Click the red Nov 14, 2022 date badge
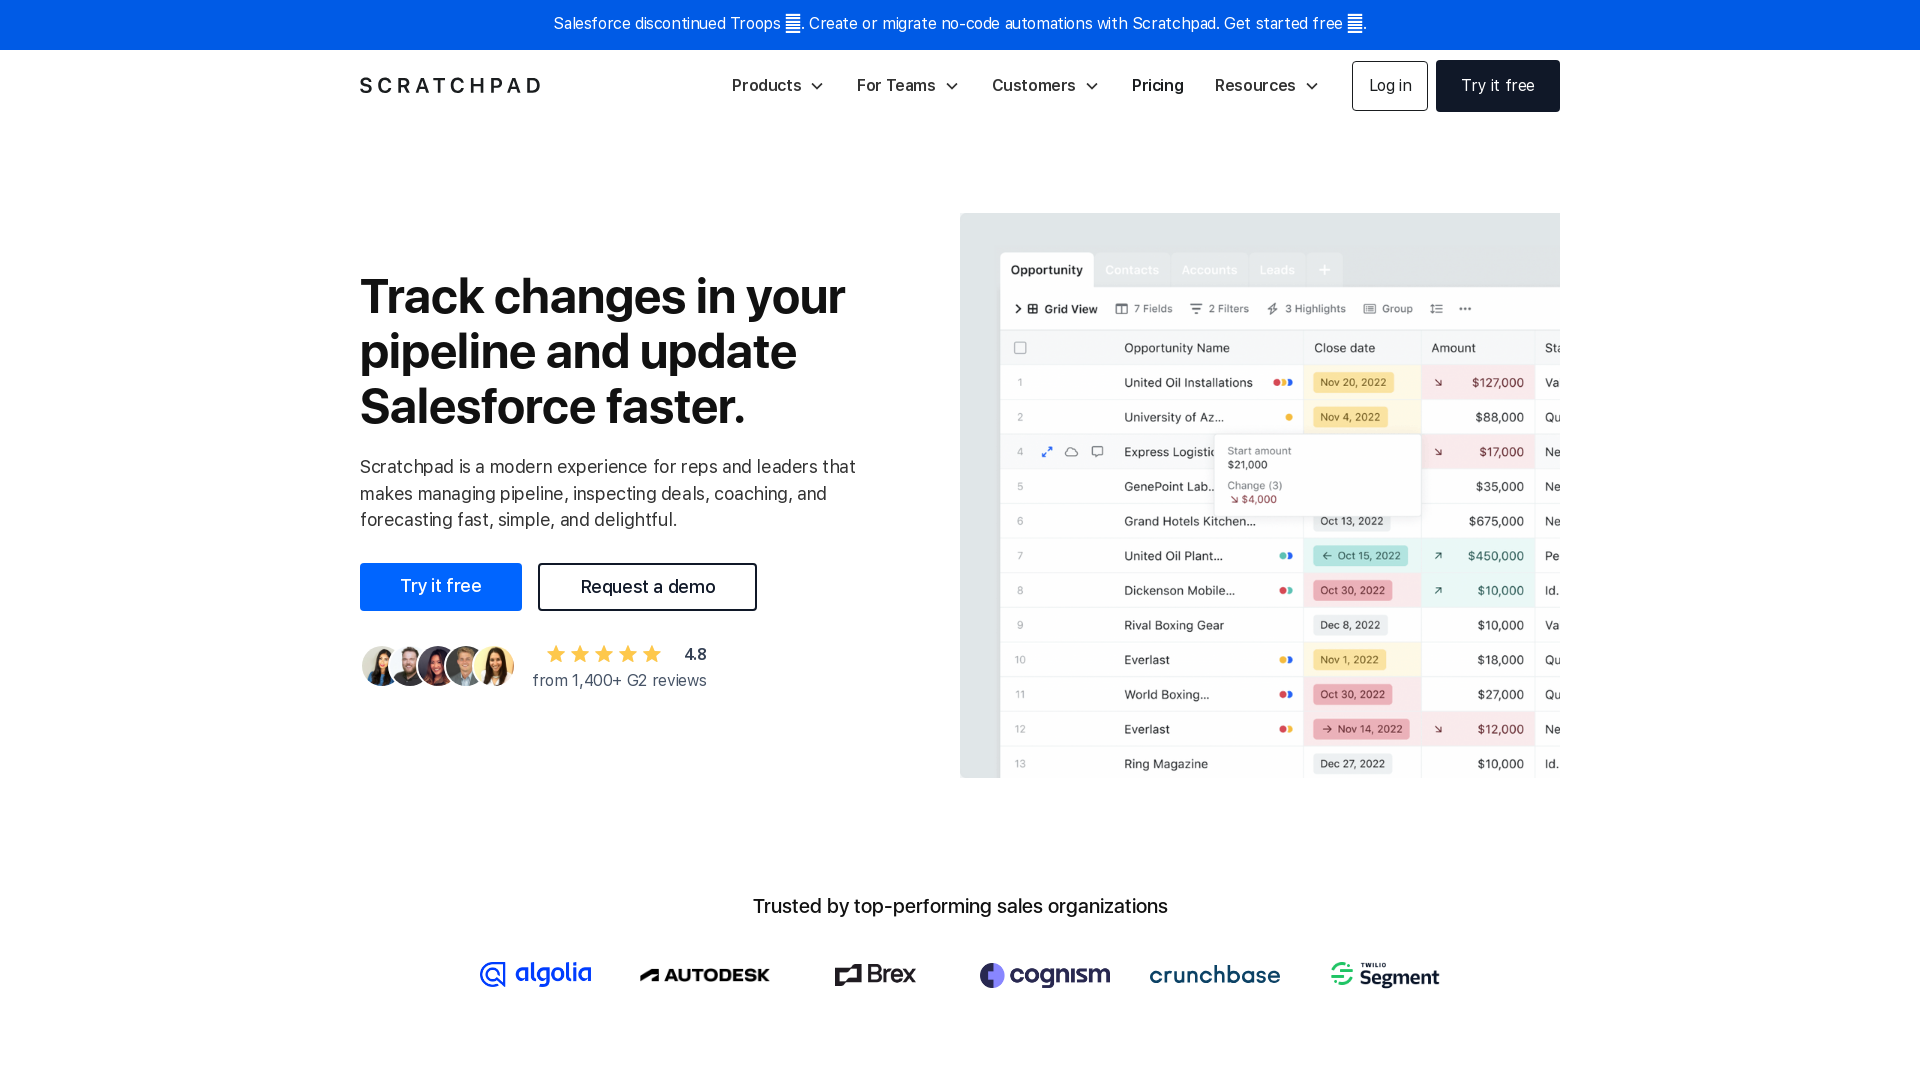1920x1080 pixels. (1361, 729)
